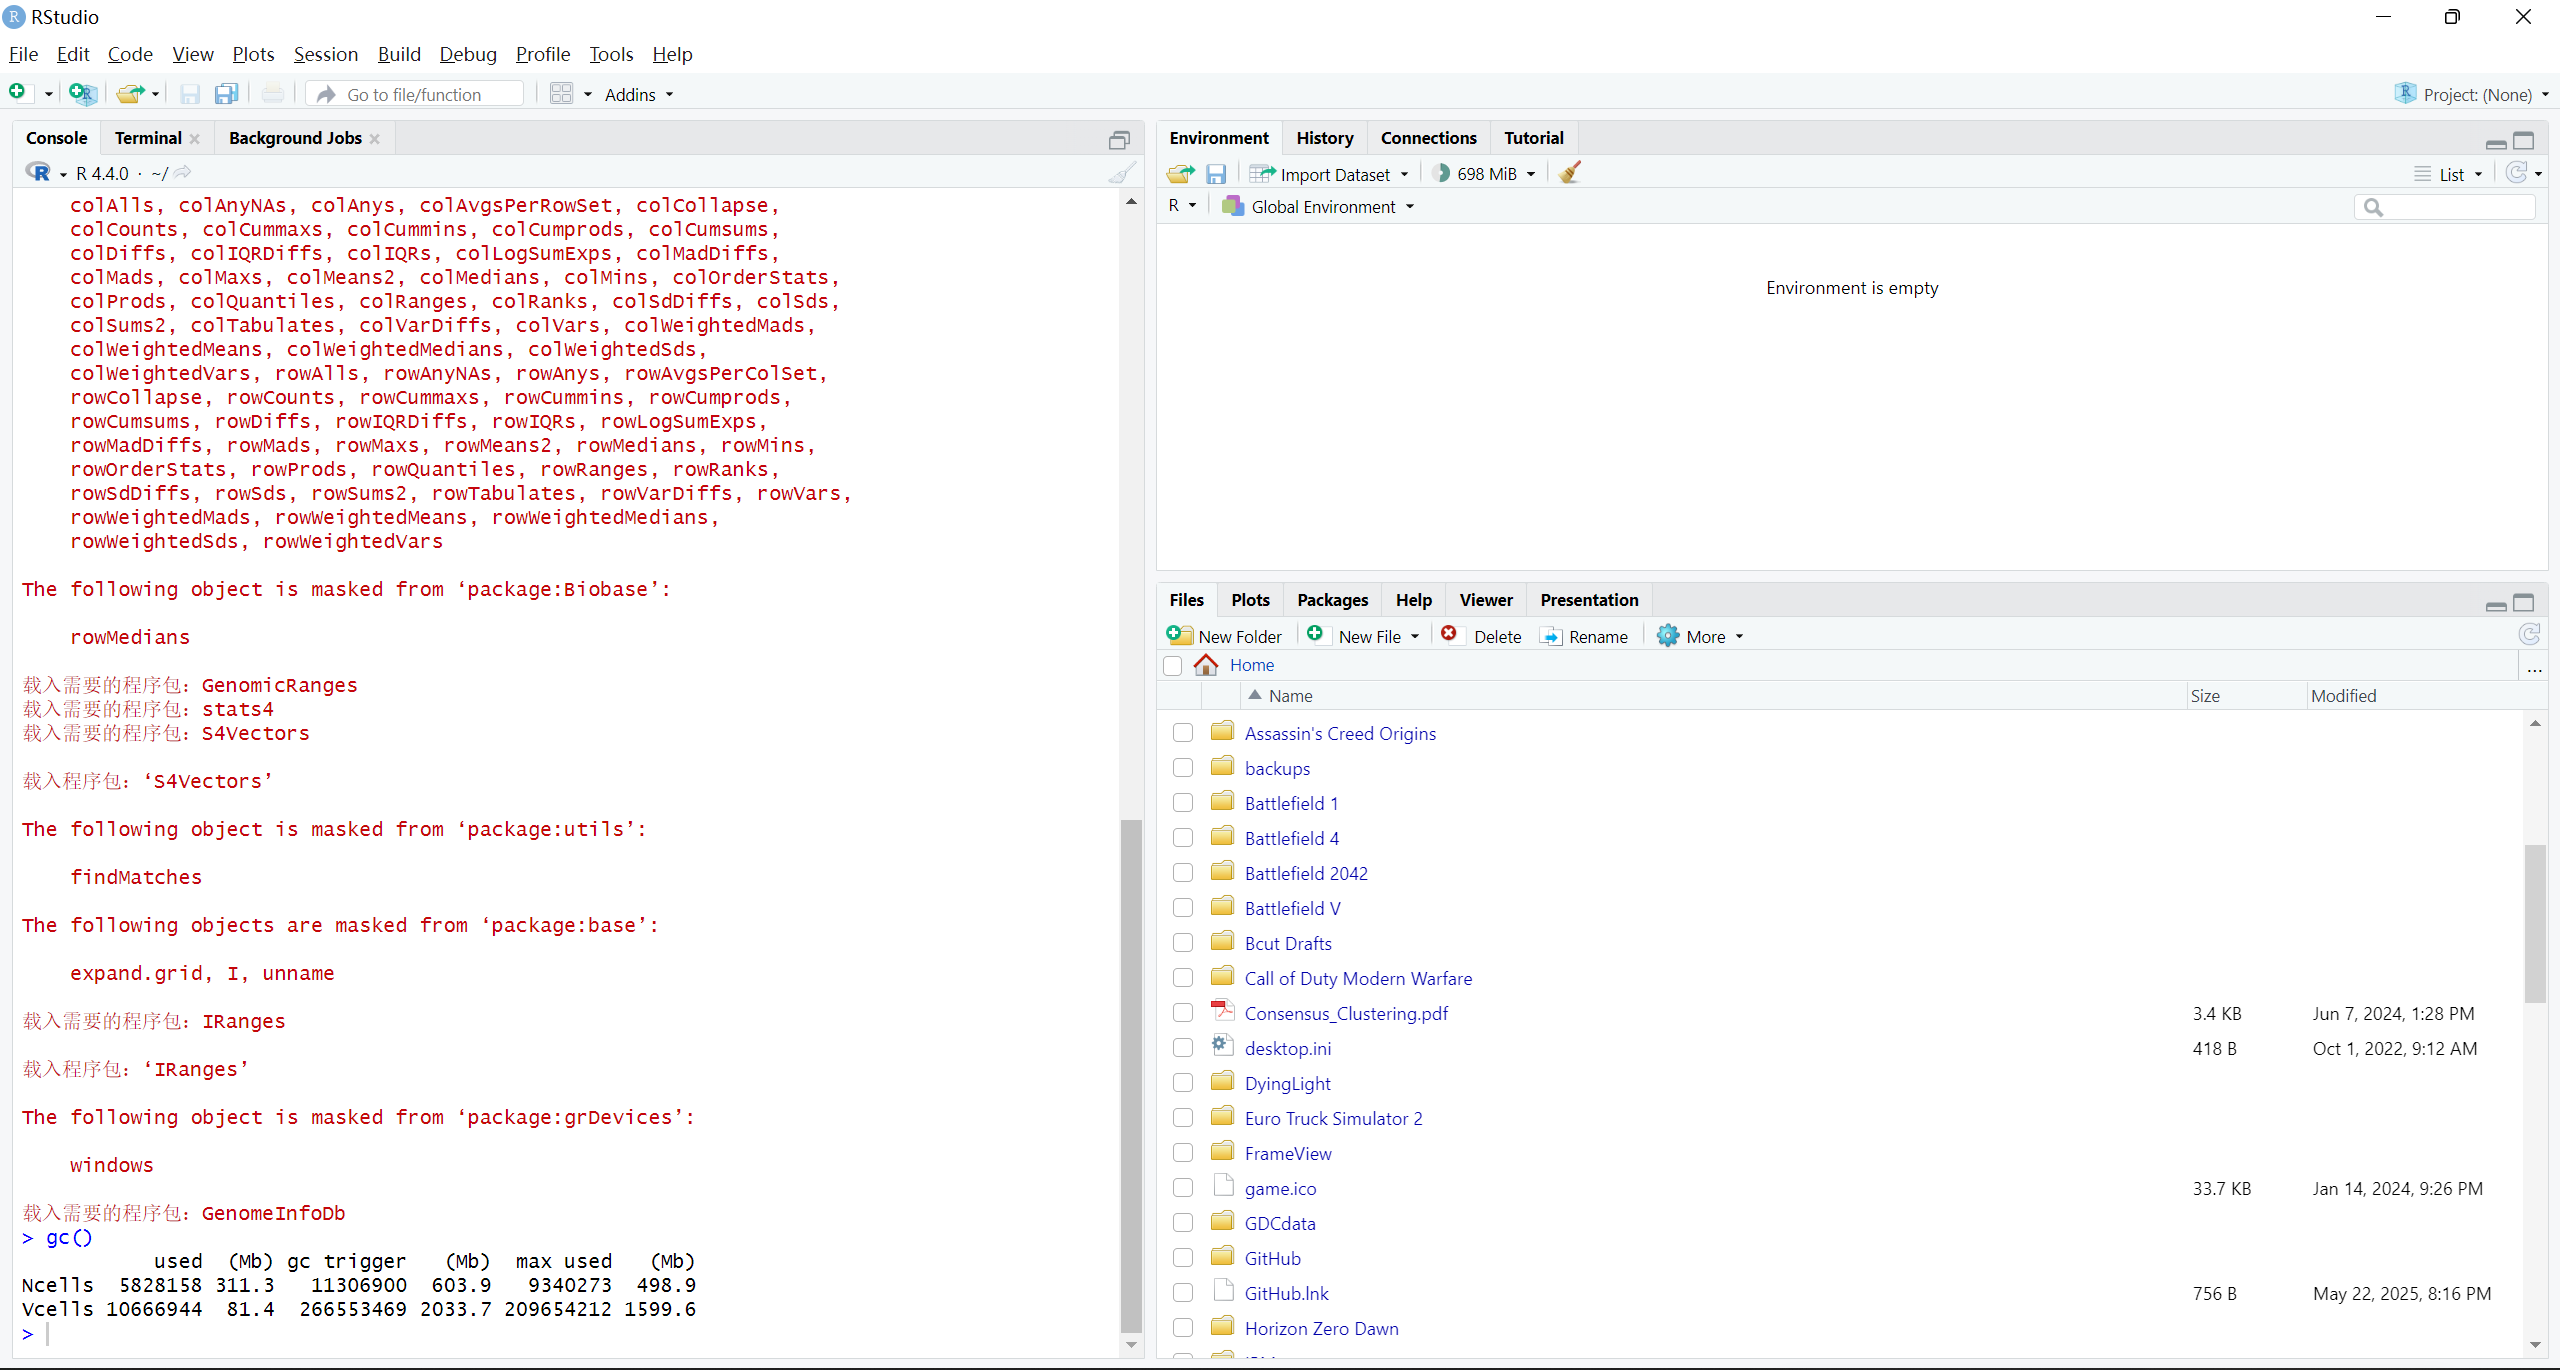Switch to the History tab
This screenshot has width=2560, height=1370.
click(1324, 138)
